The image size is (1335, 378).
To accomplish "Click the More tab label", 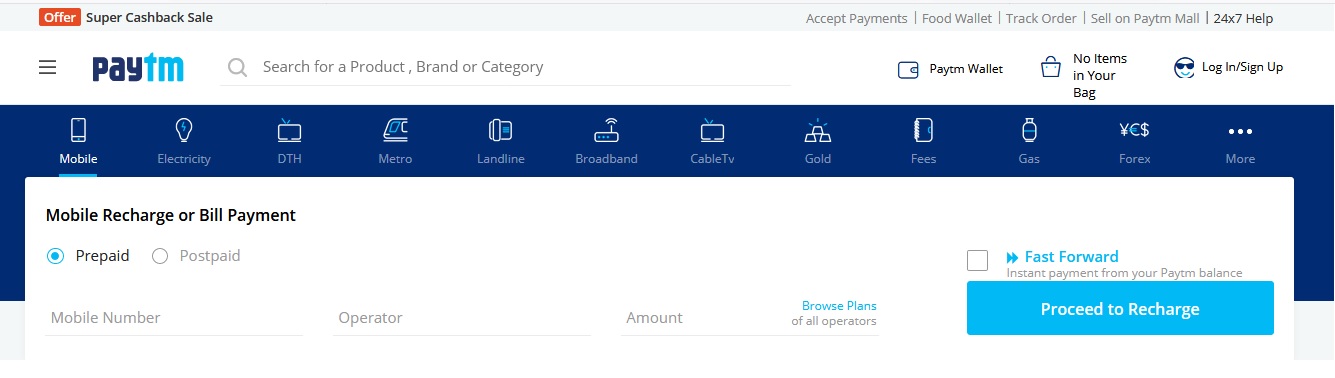I will pos(1240,159).
